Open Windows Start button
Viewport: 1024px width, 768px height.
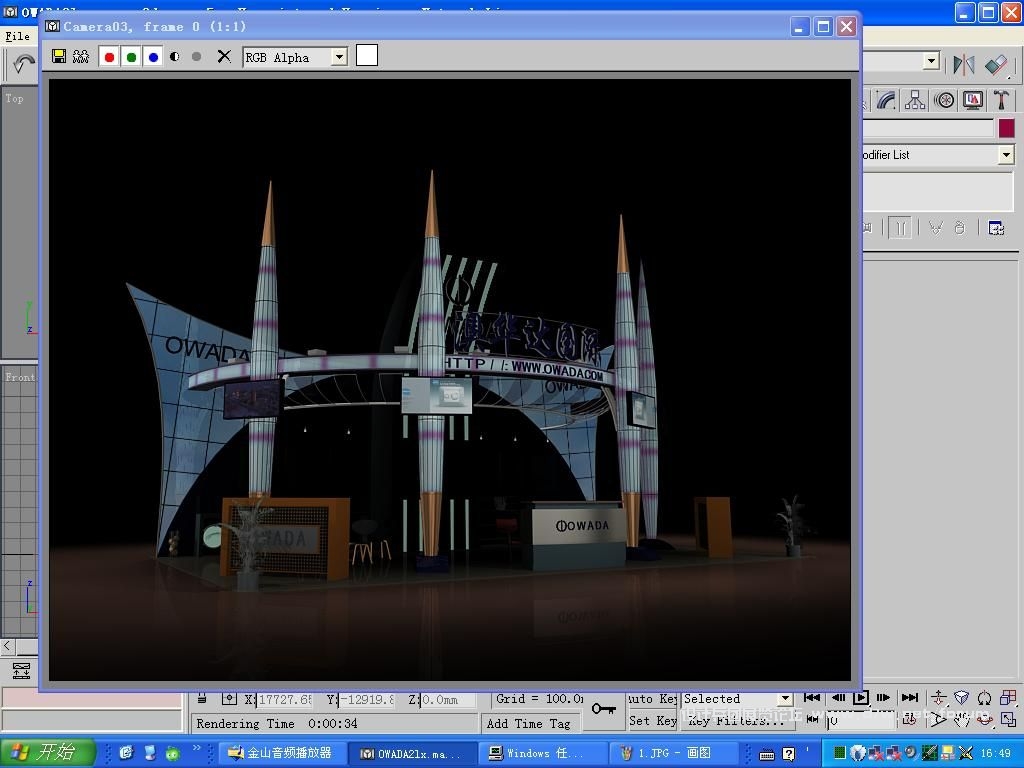pyautogui.click(x=46, y=752)
